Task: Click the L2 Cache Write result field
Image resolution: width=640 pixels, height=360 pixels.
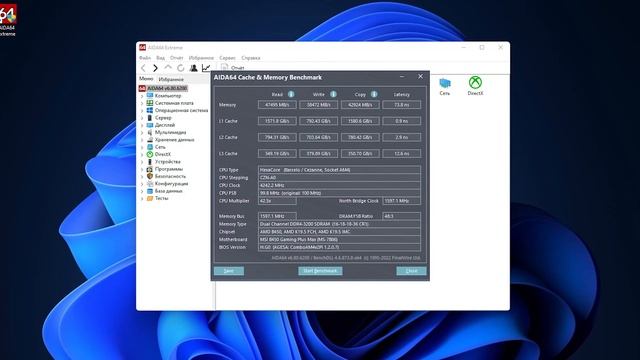Action: (x=319, y=138)
